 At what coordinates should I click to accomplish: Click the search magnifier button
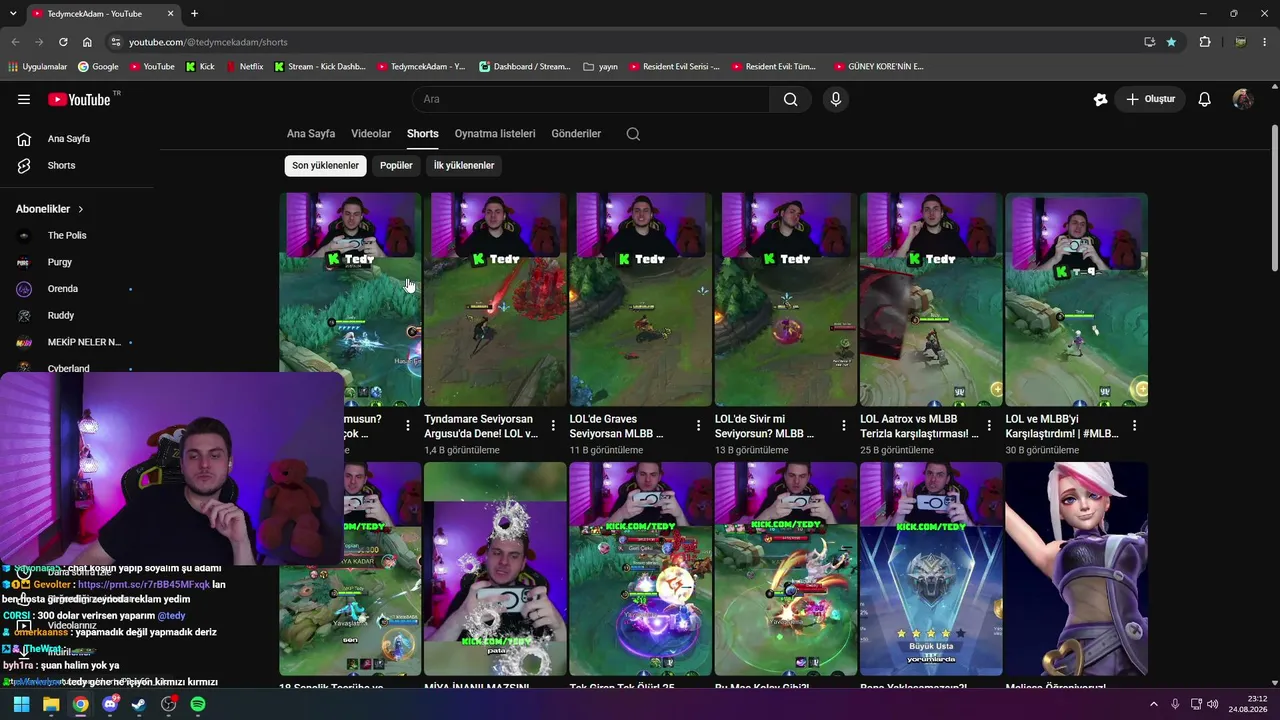point(791,99)
